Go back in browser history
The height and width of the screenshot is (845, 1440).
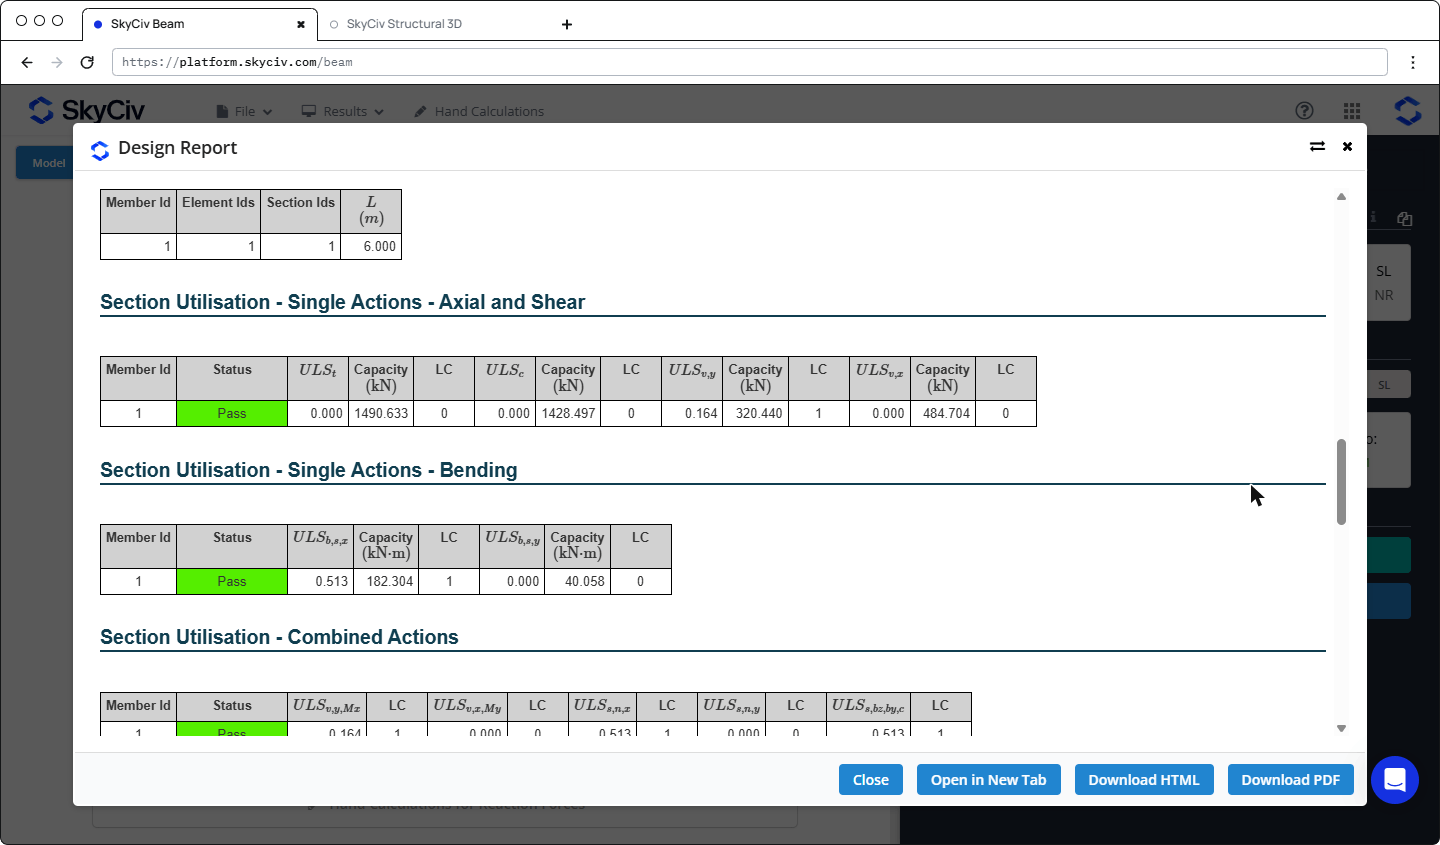coord(27,62)
